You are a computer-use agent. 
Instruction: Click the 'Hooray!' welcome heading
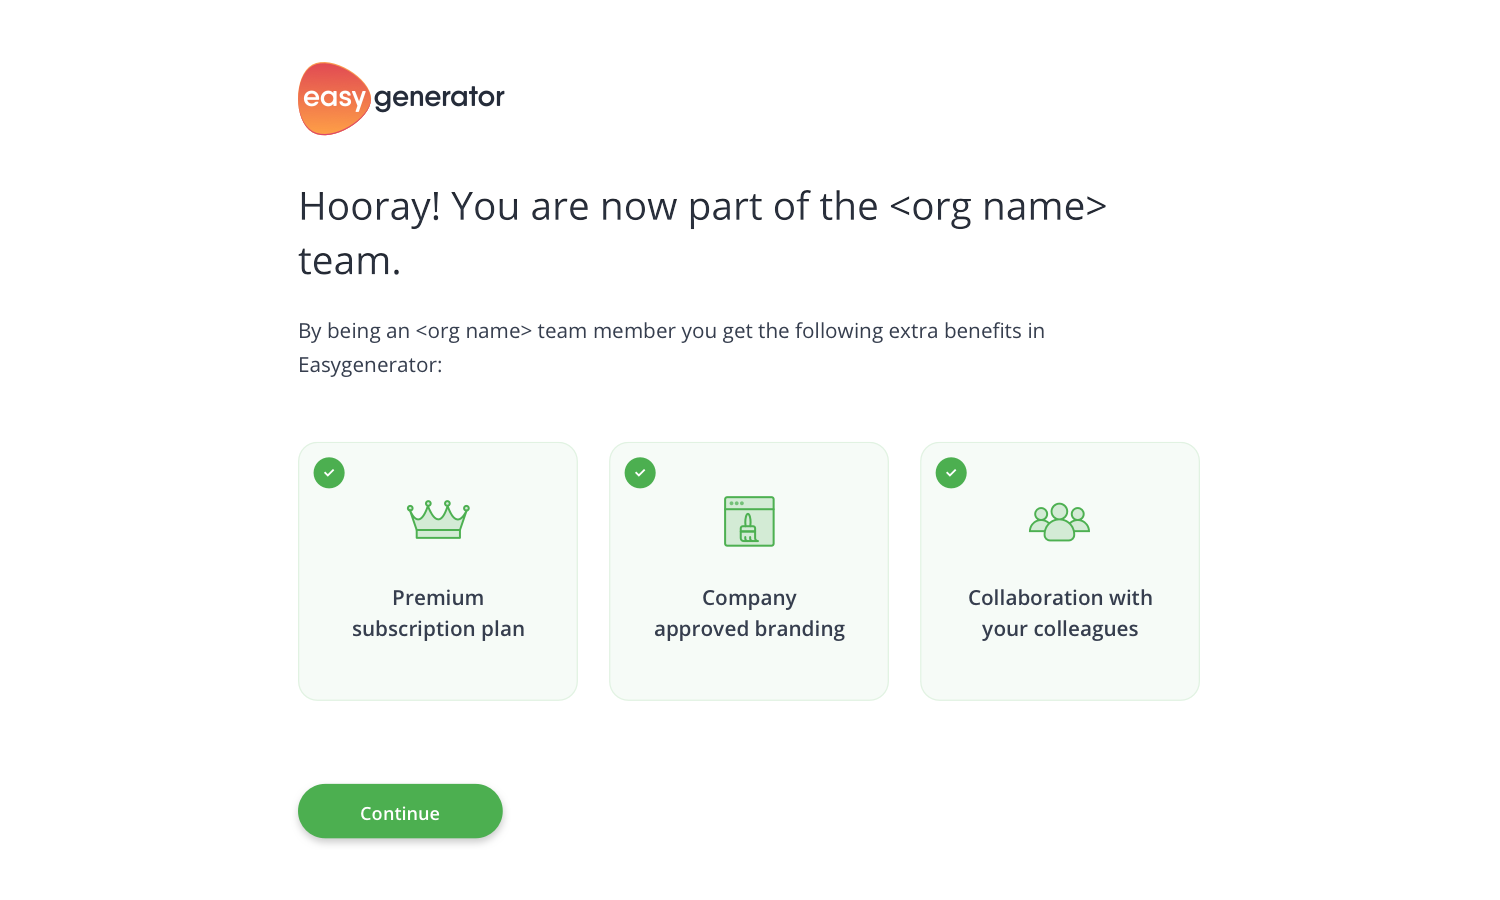[702, 233]
